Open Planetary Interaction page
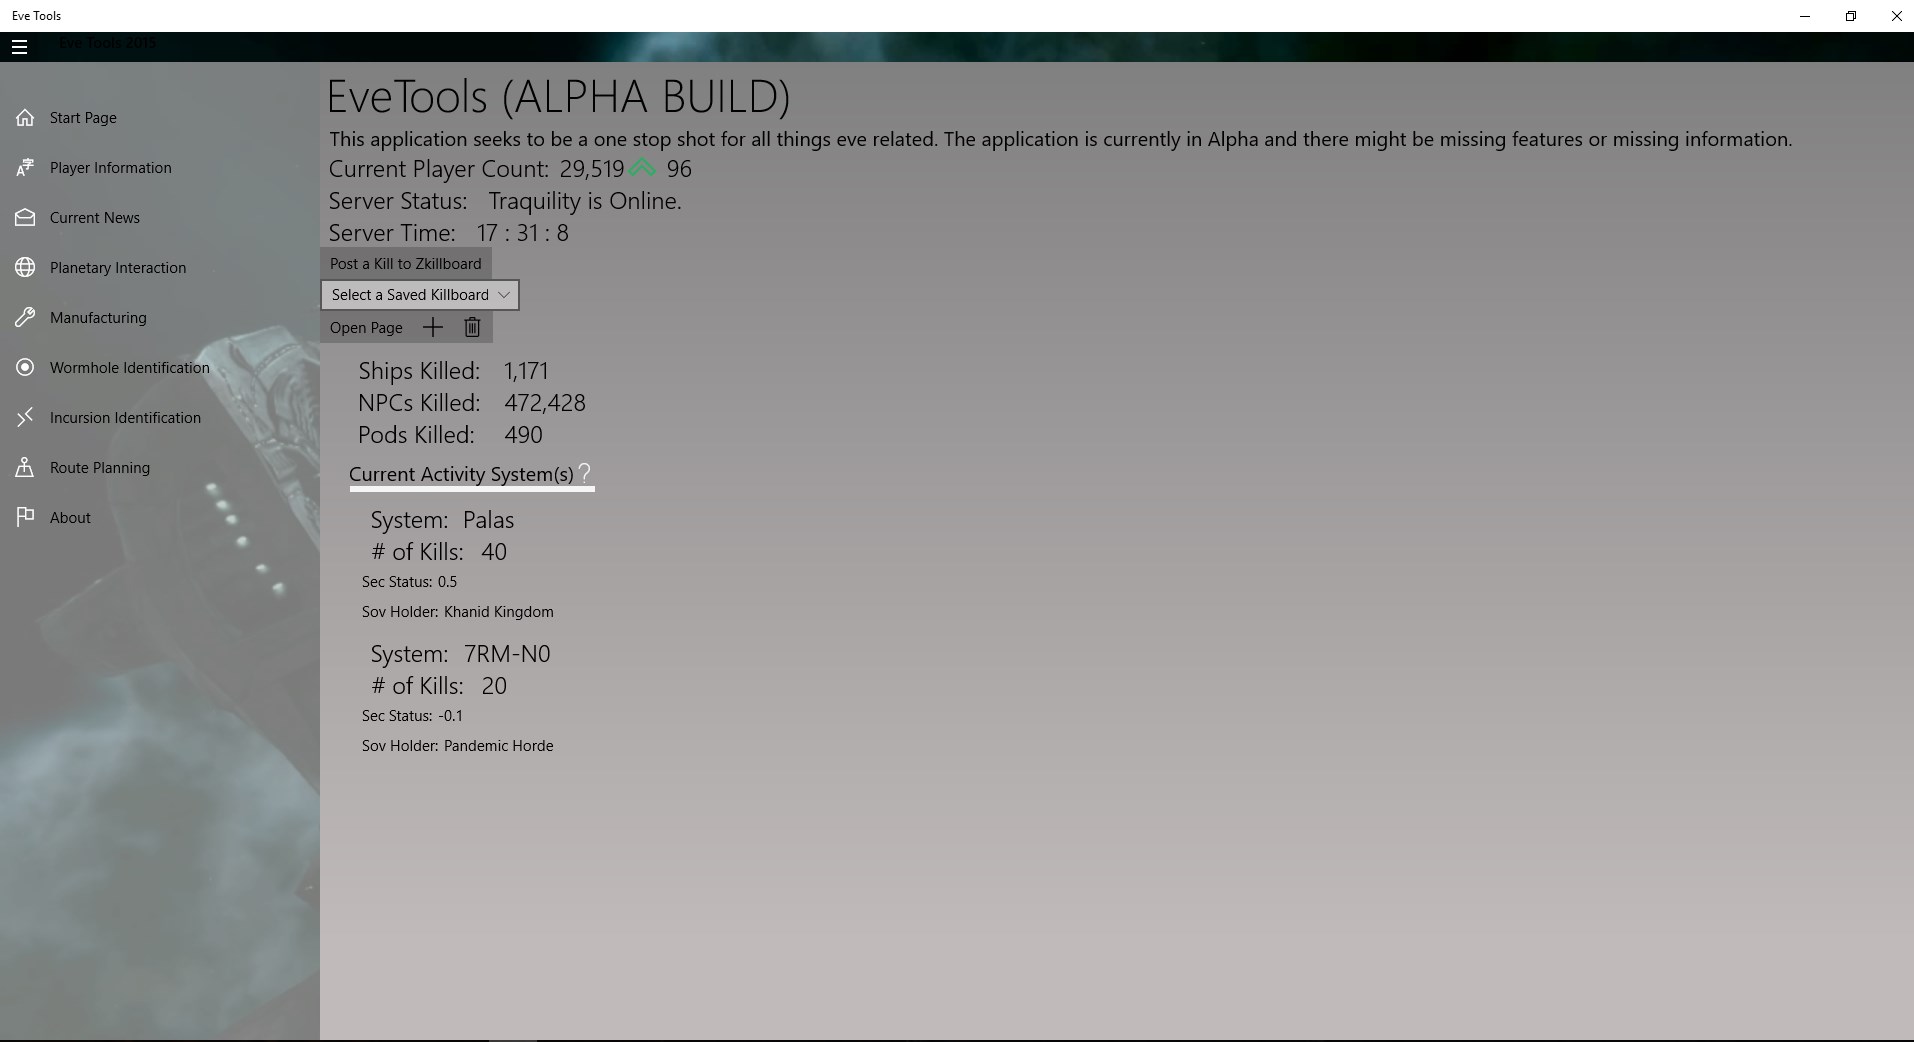This screenshot has height=1042, width=1914. coord(118,268)
